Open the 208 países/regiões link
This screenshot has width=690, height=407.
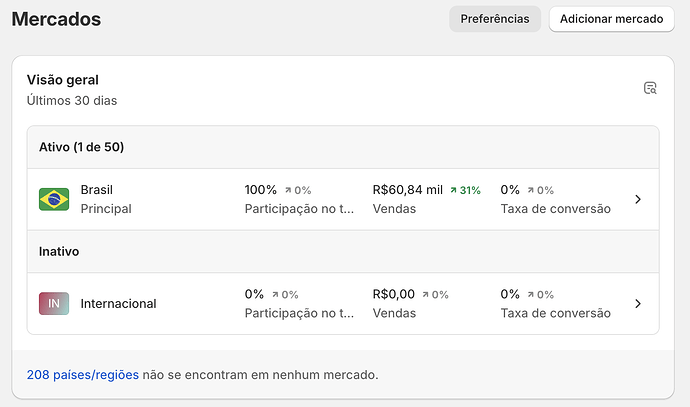(x=83, y=375)
